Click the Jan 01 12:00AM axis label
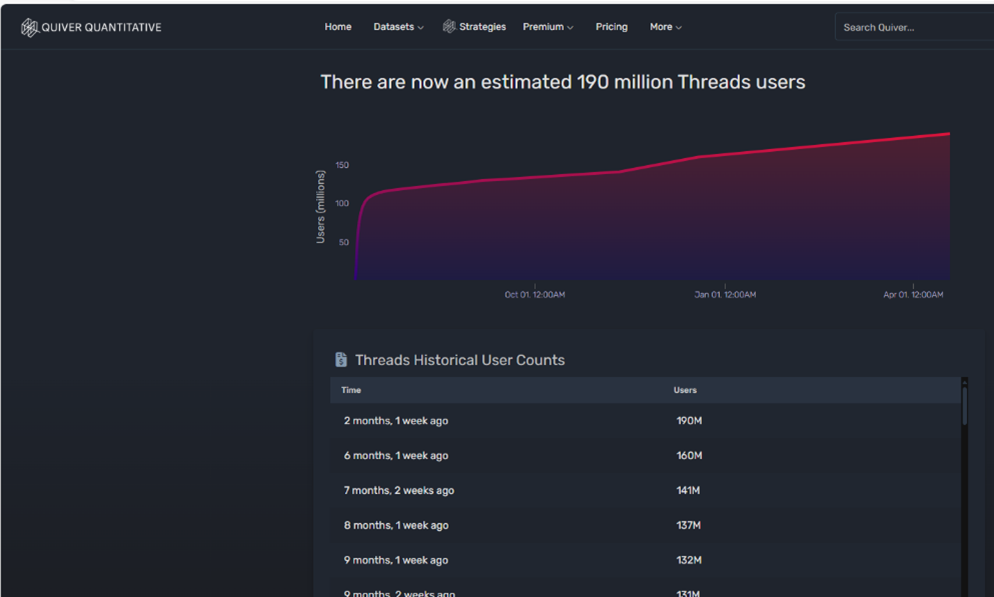The height and width of the screenshot is (597, 994). click(x=725, y=295)
